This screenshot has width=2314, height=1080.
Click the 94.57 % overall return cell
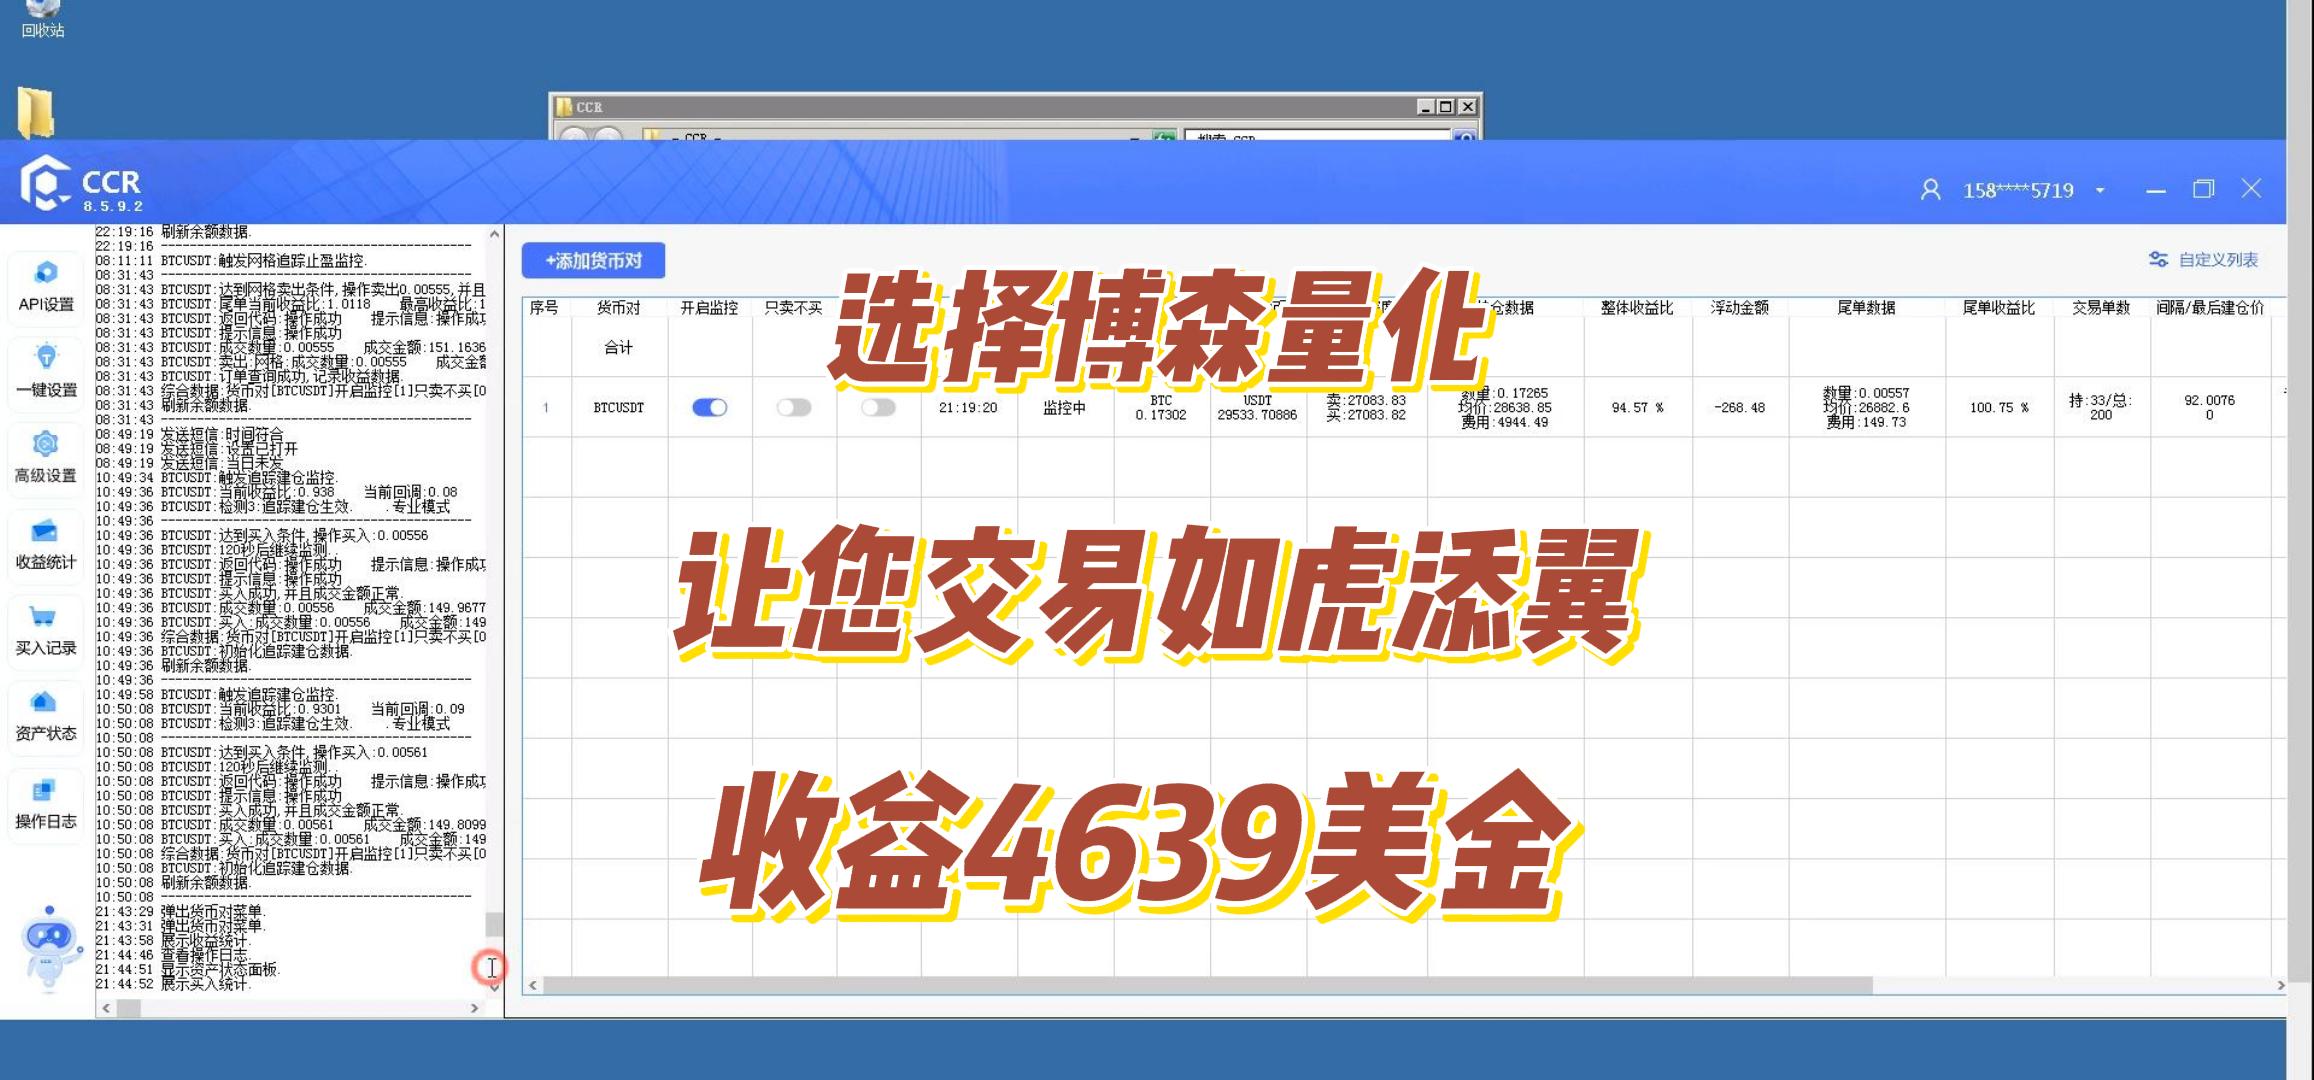[x=1637, y=408]
